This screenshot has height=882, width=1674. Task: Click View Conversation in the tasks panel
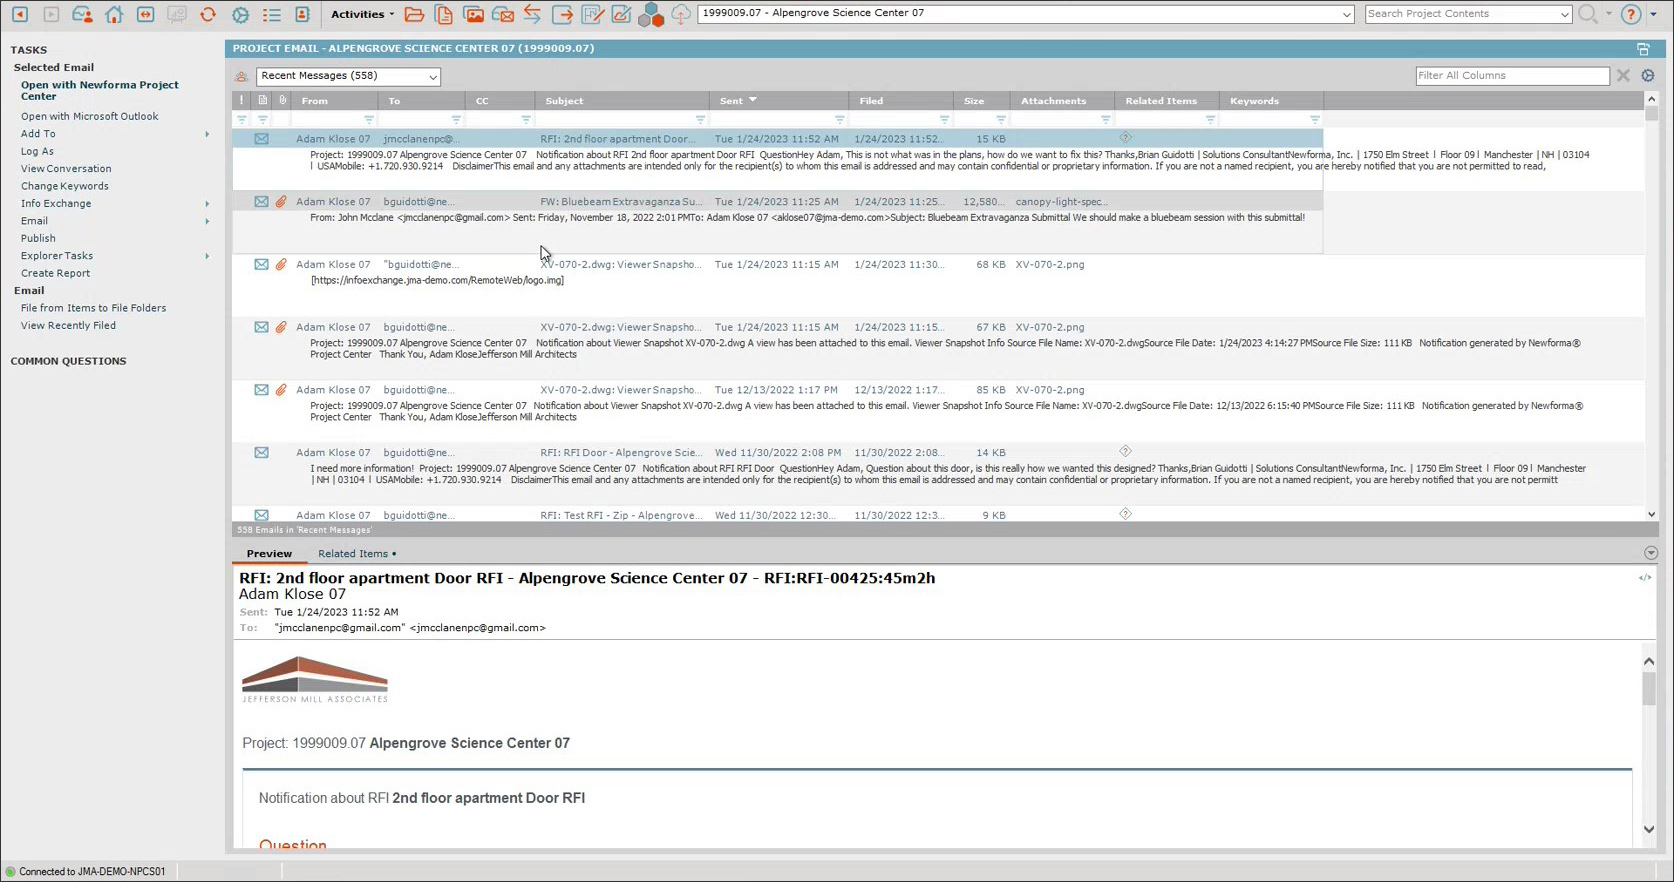66,169
